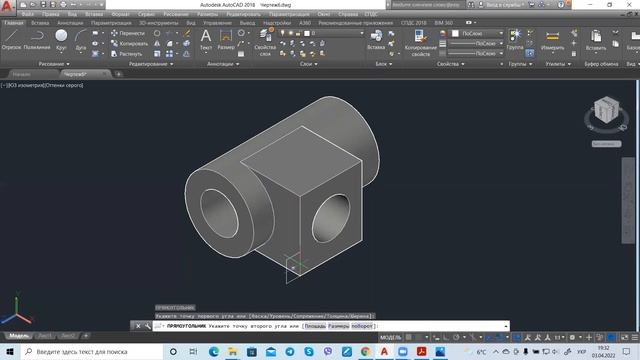Screen dimensions: 640x360
Task: Open Windows Start menu
Action: pos(10,351)
